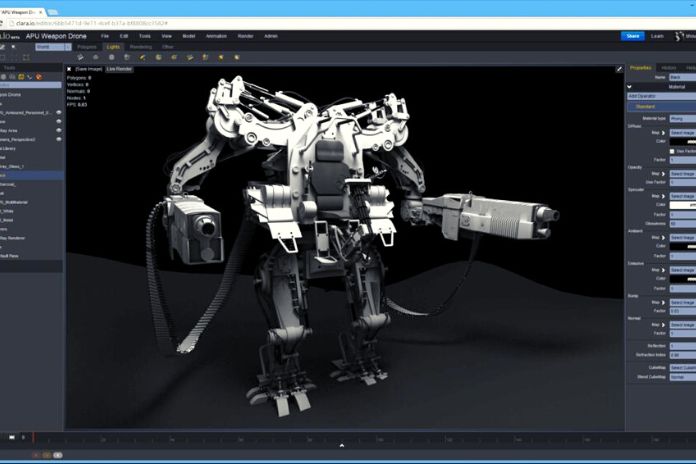The height and width of the screenshot is (464, 696).
Task: Open the File menu
Action: click(x=105, y=36)
